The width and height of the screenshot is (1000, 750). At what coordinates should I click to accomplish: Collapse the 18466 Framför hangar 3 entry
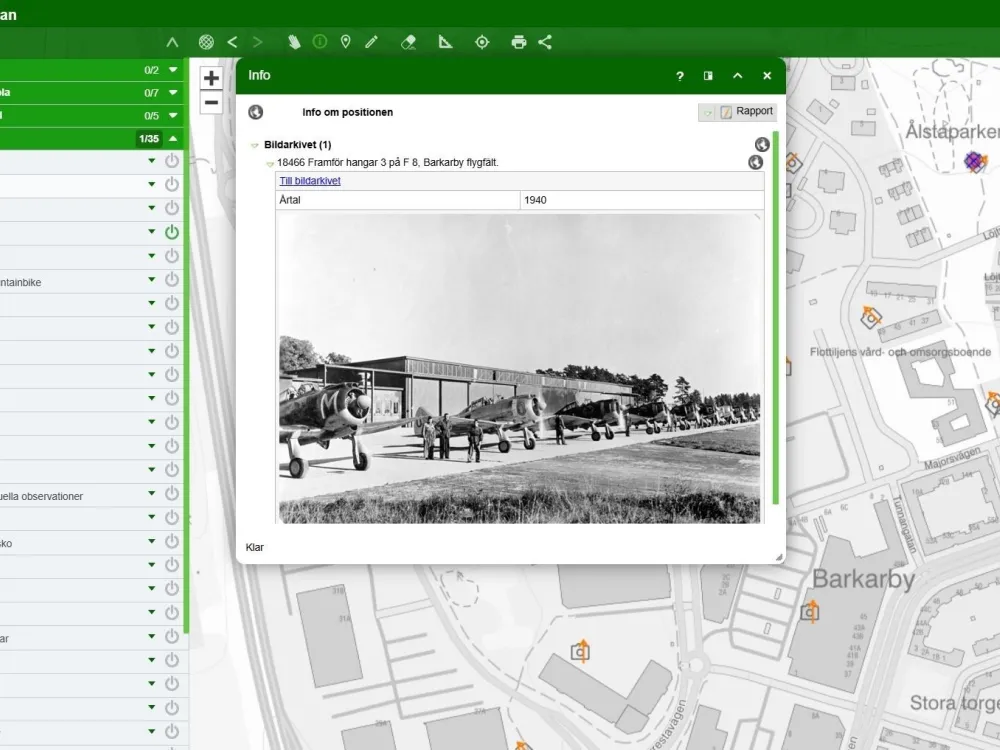click(x=270, y=164)
